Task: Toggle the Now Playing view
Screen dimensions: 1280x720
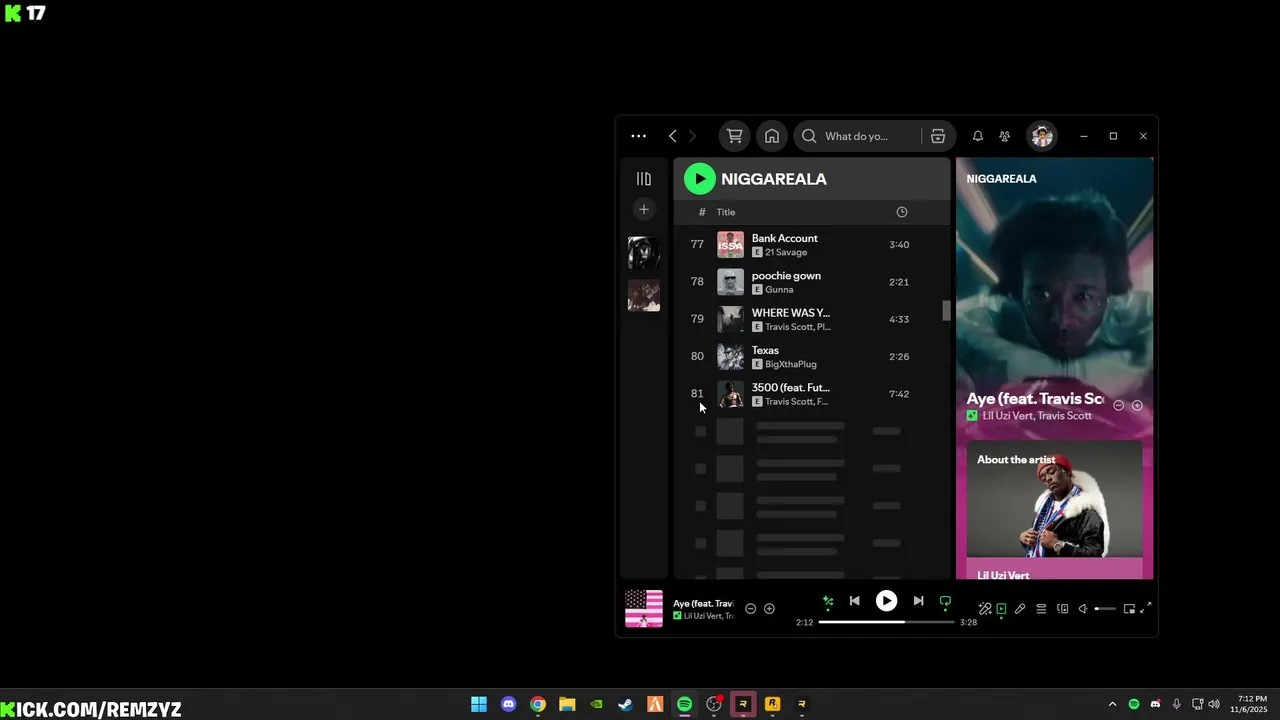Action: coord(1001,608)
